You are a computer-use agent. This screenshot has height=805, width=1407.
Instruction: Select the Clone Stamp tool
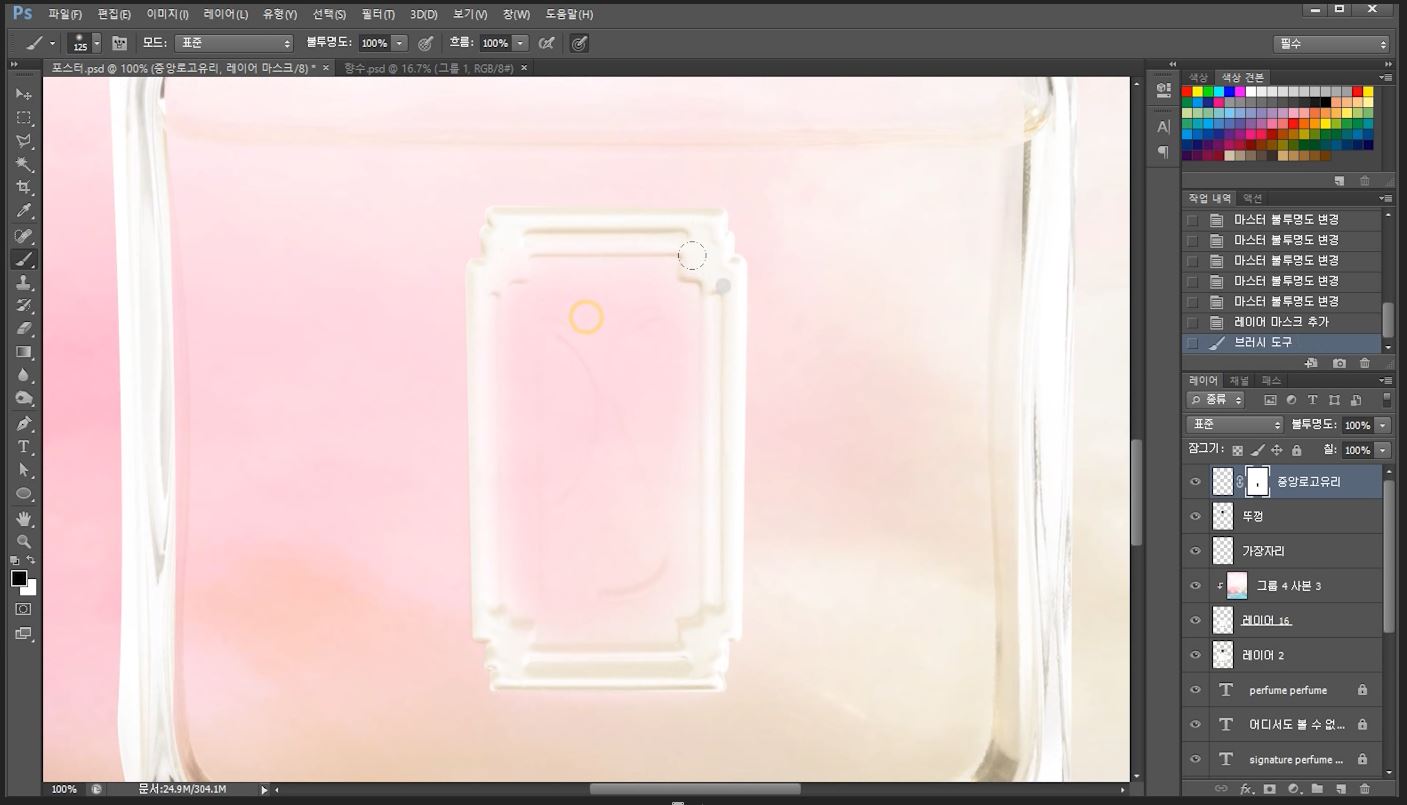pyautogui.click(x=24, y=283)
